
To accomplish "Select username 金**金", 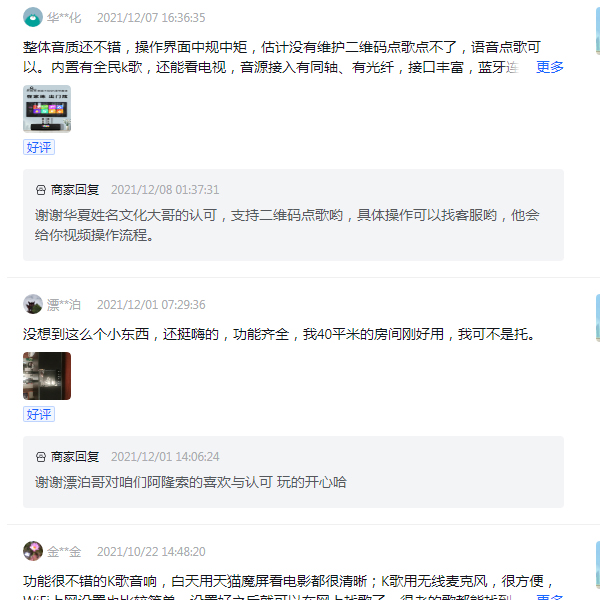I will (64, 551).
